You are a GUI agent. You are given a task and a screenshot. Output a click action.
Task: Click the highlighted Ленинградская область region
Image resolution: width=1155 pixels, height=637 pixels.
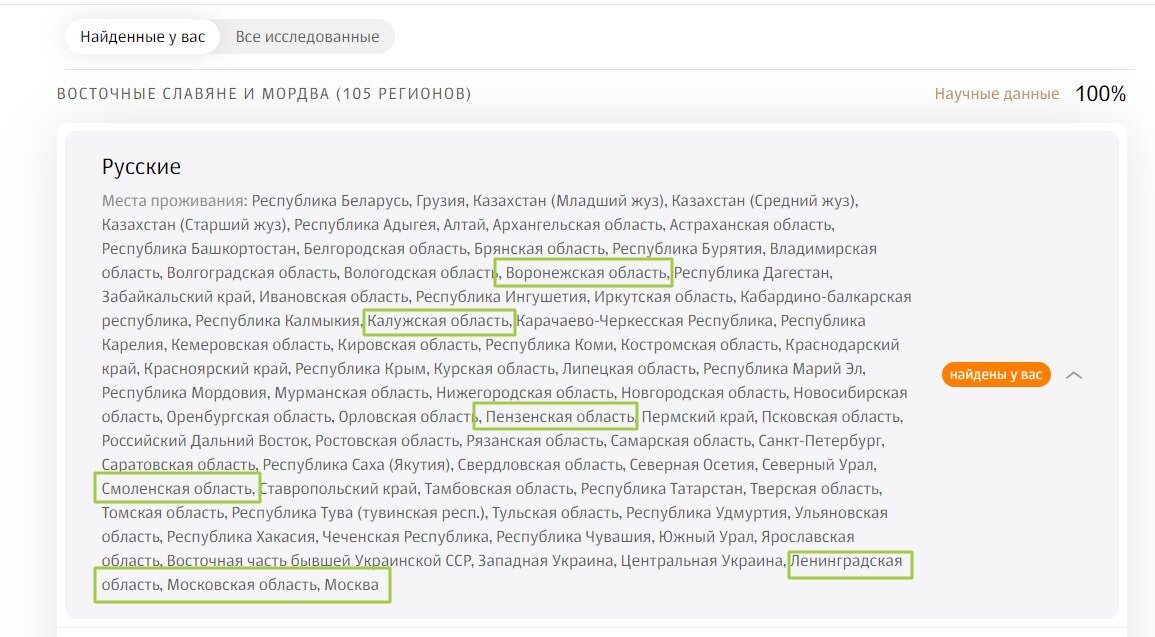(851, 564)
